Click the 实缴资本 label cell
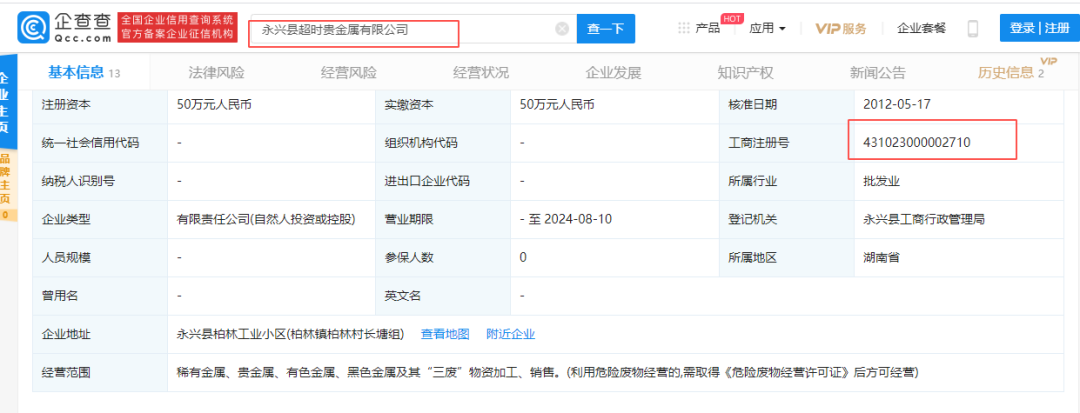Viewport: 1080px width, 413px height. pos(443,105)
